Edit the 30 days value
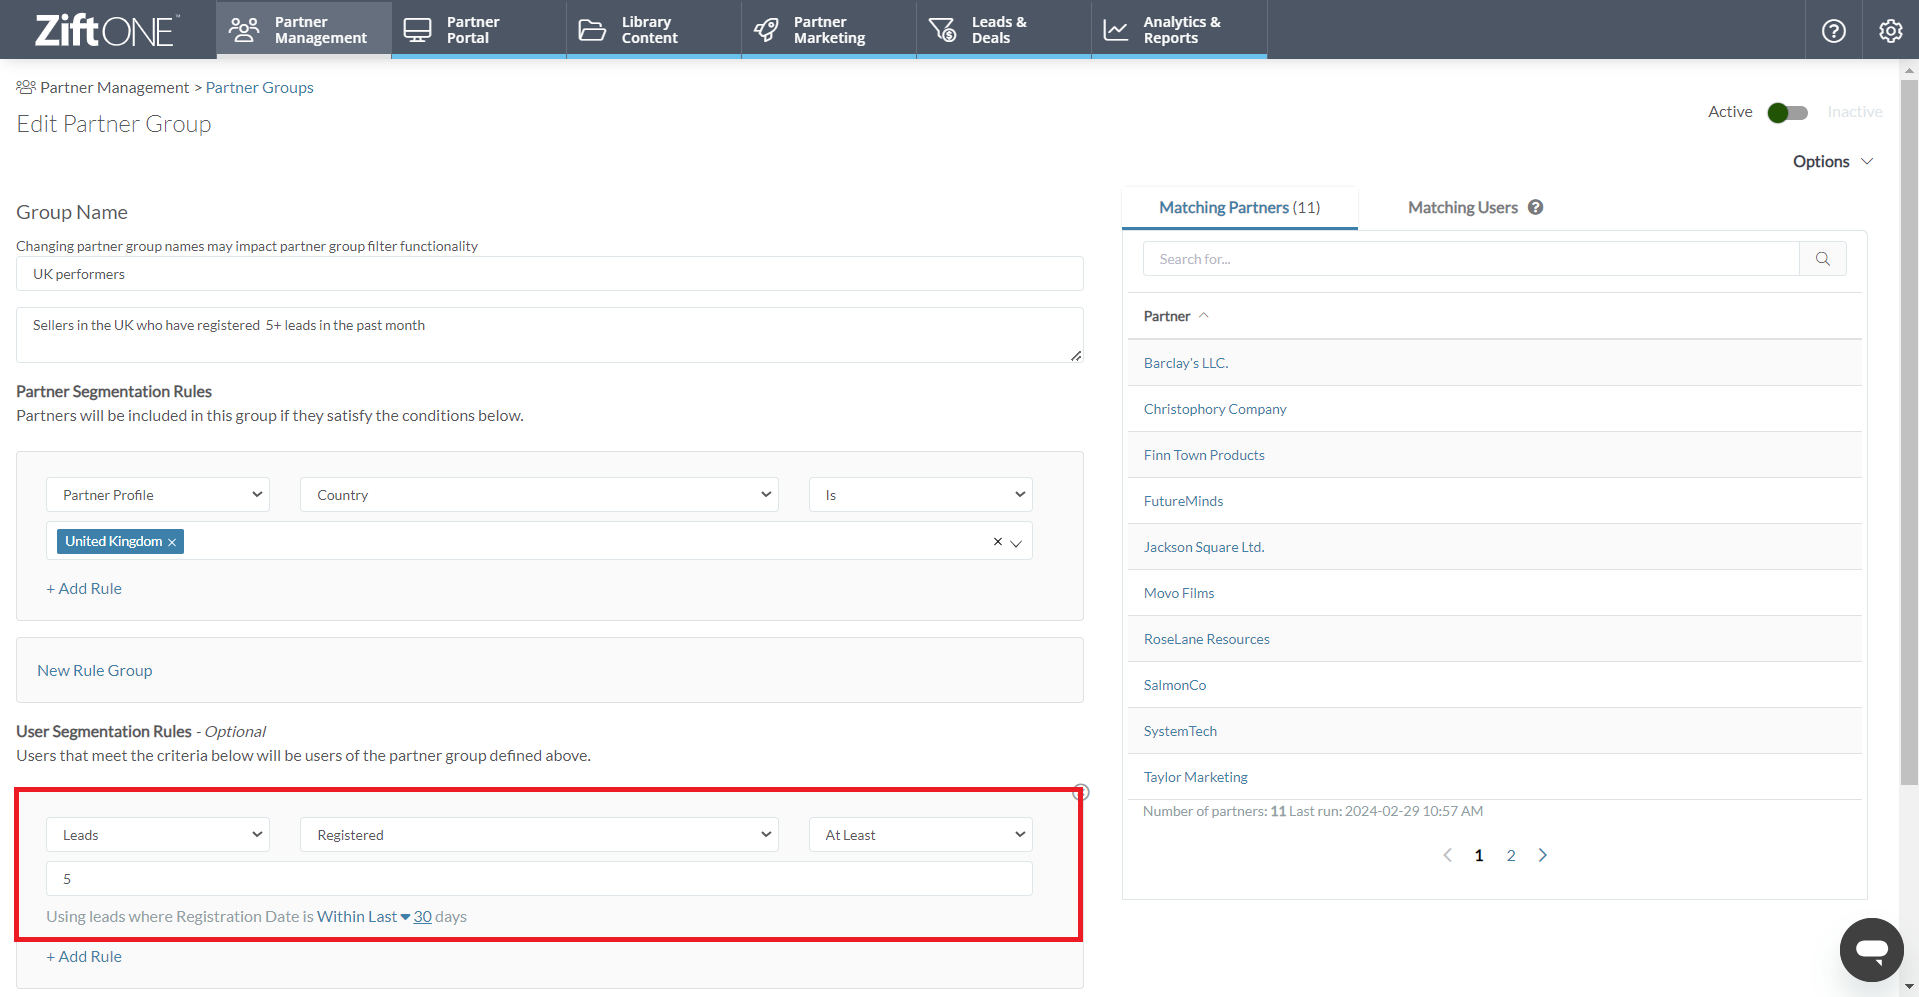Image resolution: width=1919 pixels, height=997 pixels. click(x=422, y=916)
